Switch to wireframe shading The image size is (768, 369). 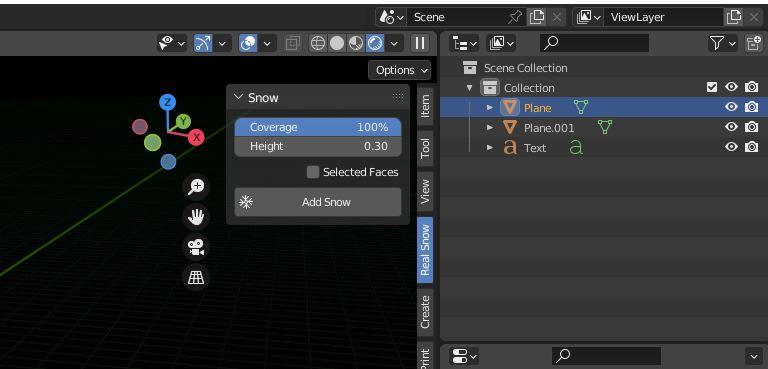tap(318, 44)
